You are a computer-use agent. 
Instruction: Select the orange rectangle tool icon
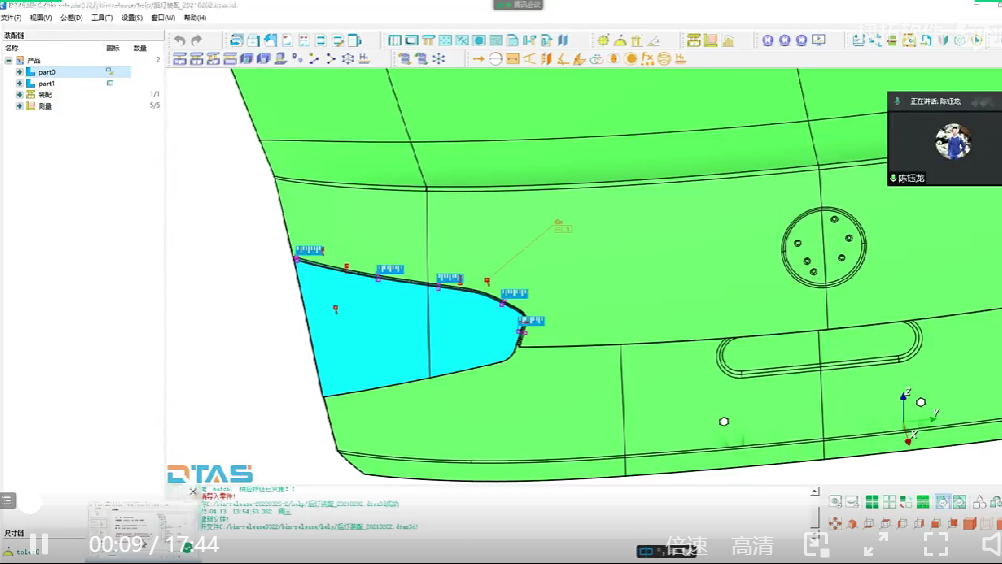coord(513,59)
